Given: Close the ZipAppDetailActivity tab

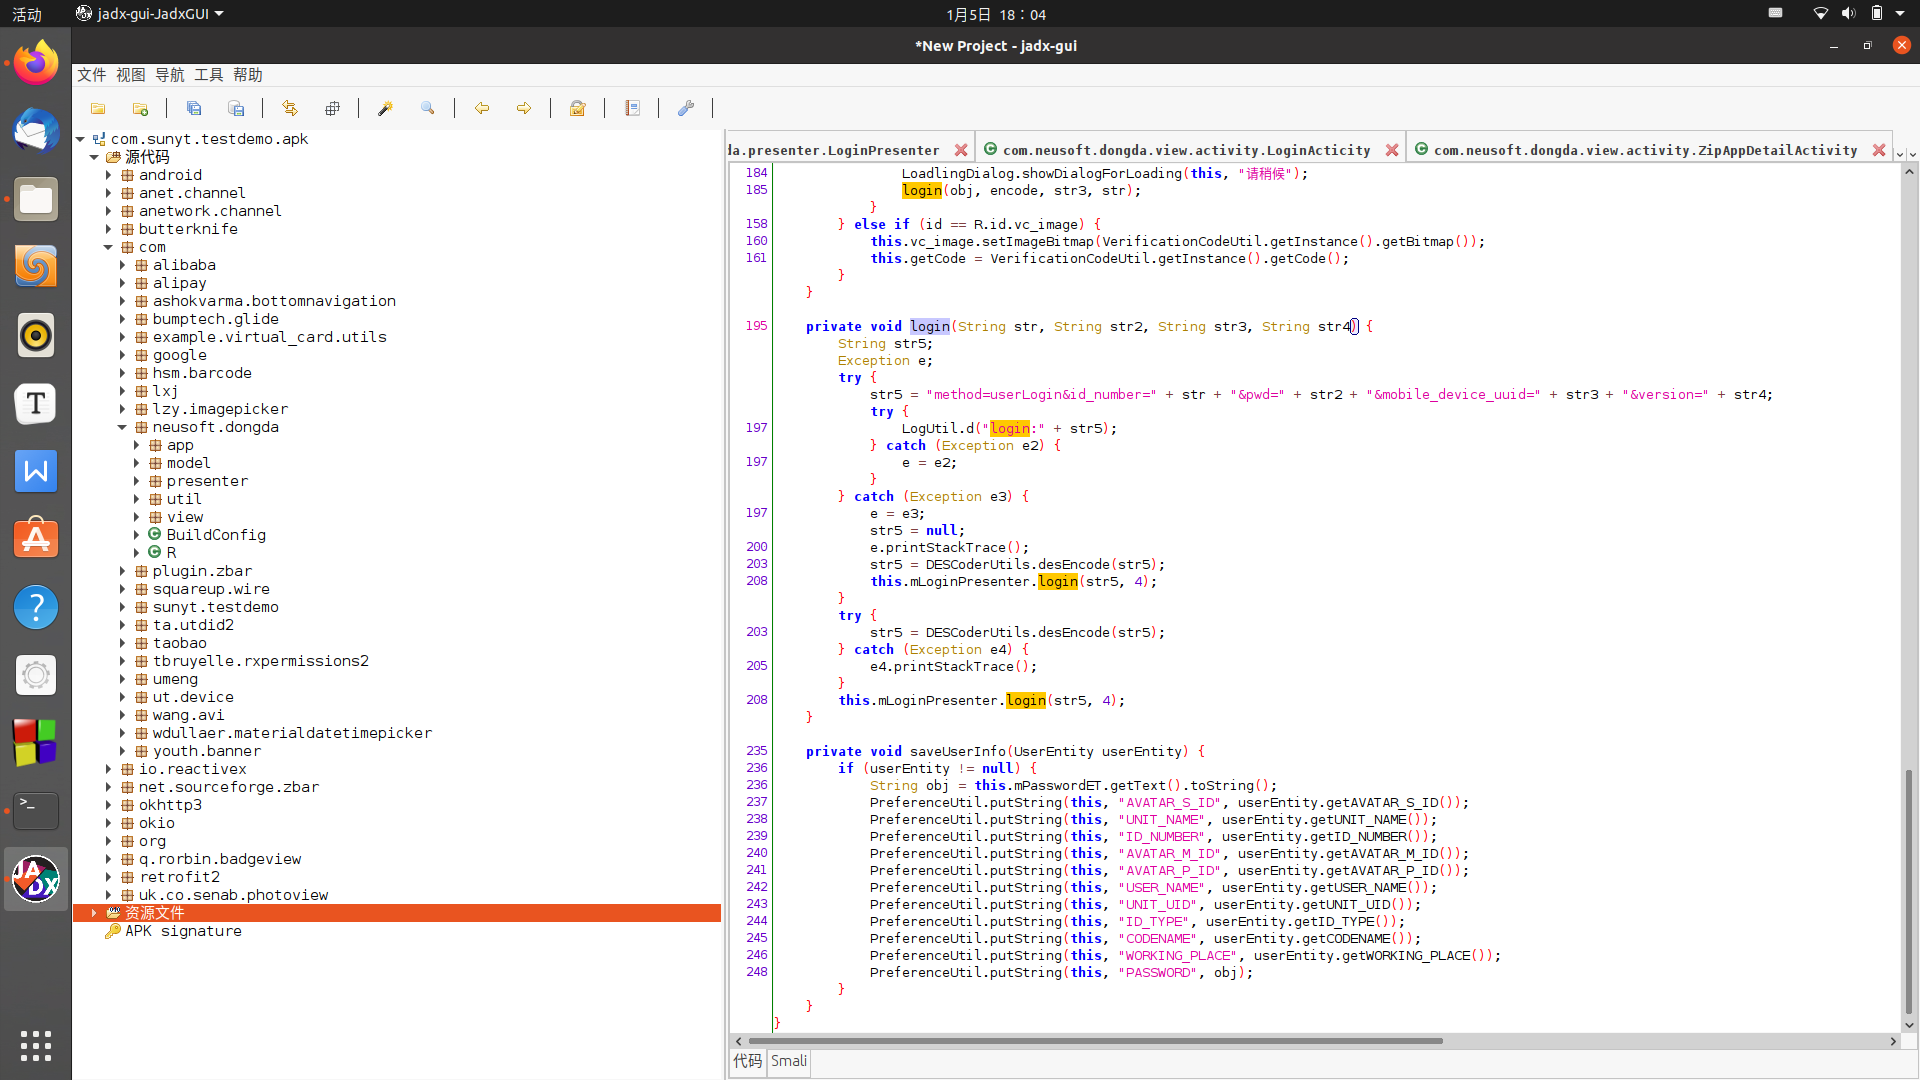Looking at the screenshot, I should (1879, 150).
